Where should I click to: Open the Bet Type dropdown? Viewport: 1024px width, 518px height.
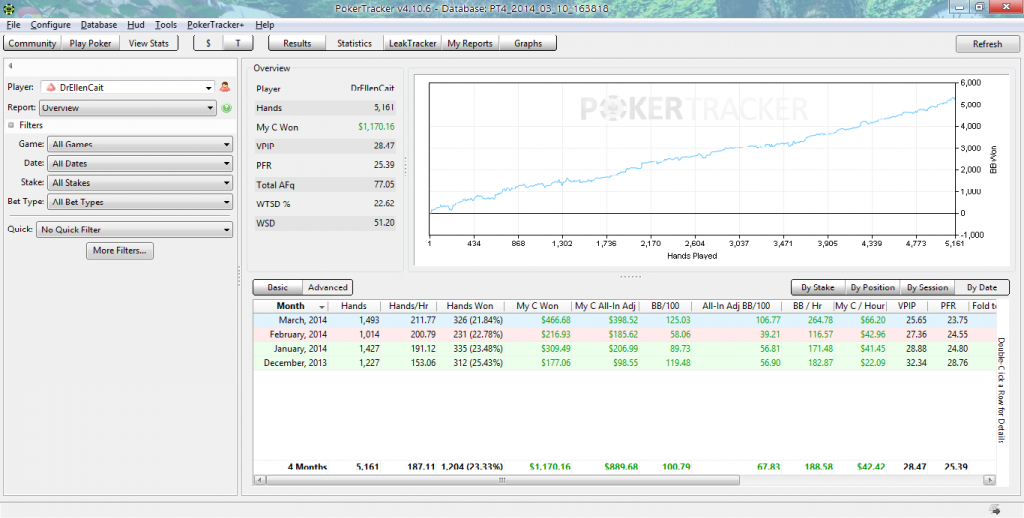coord(140,202)
